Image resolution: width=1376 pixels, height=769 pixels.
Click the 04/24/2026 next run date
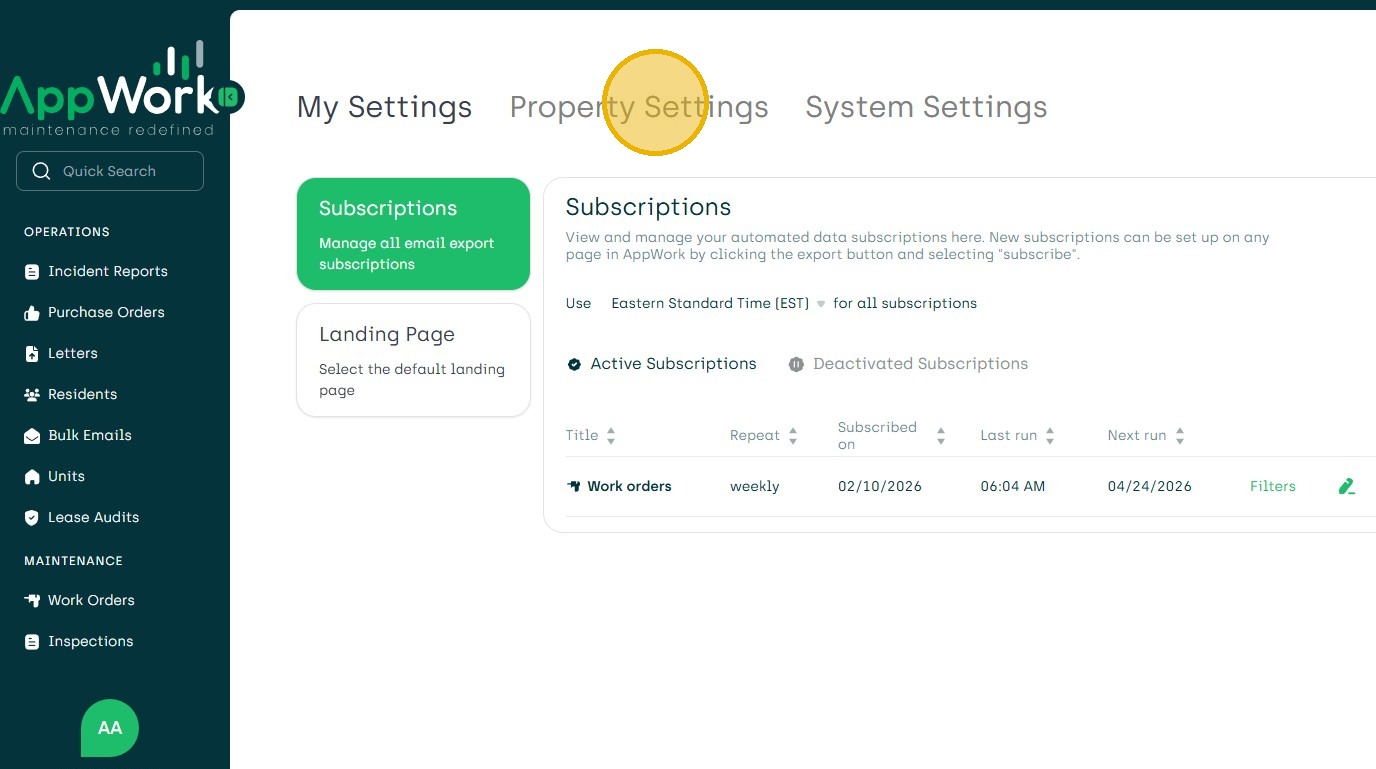1150,486
